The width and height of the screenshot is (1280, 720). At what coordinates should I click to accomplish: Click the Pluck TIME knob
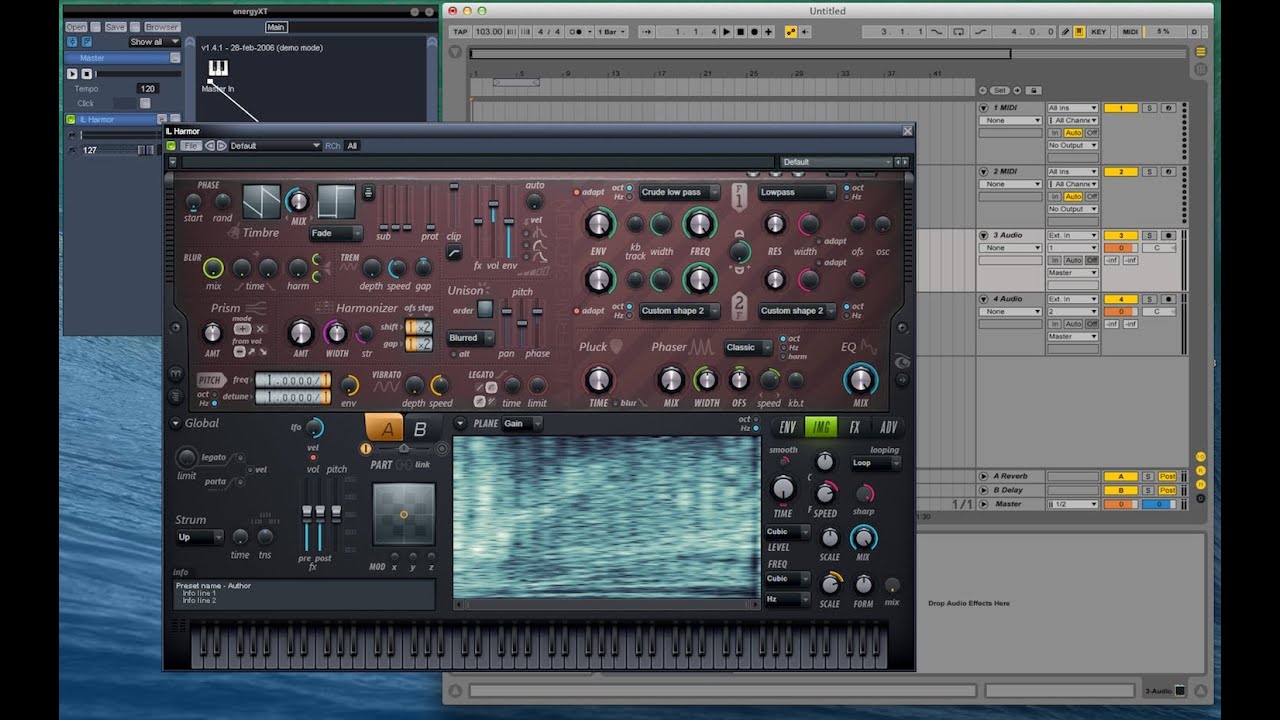pos(598,380)
